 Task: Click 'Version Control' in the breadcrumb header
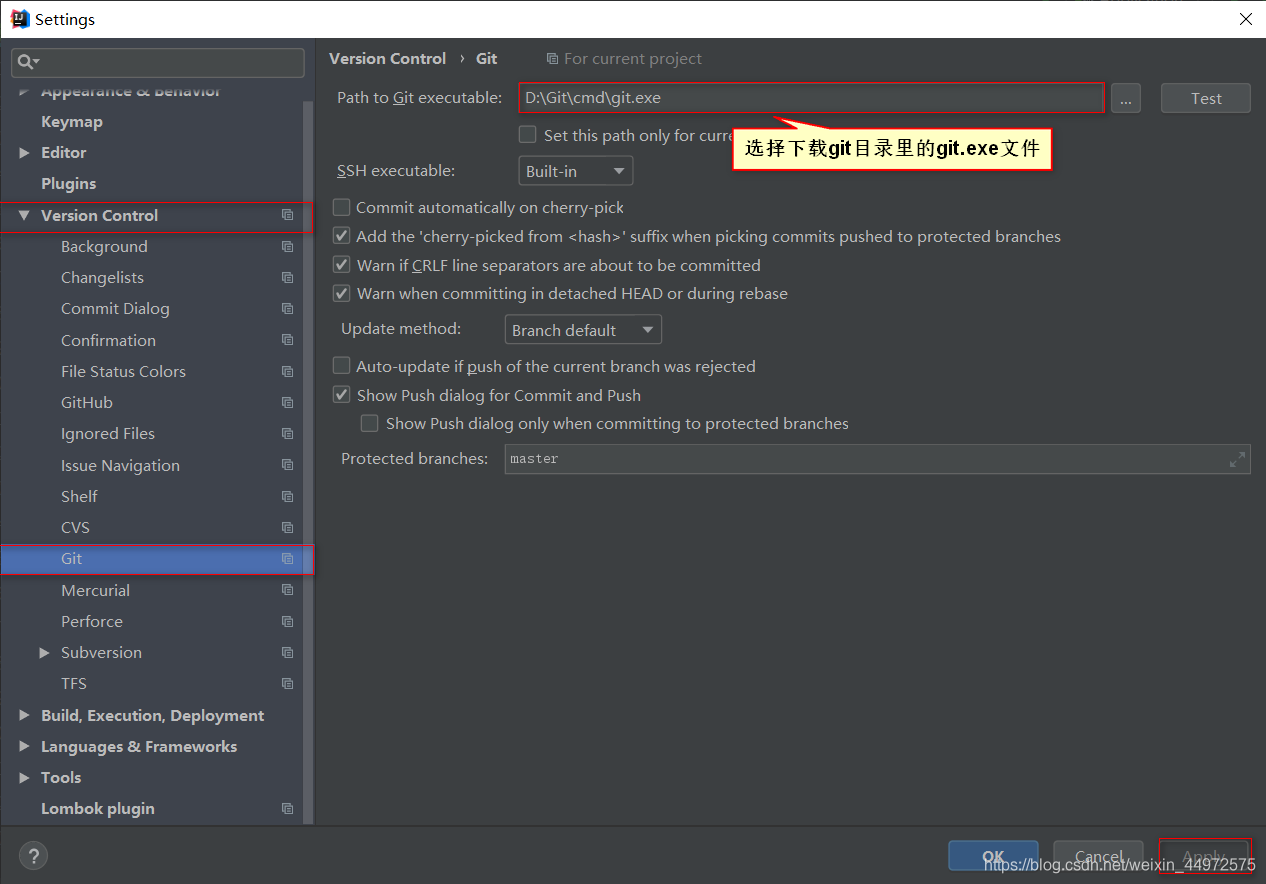[x=387, y=58]
